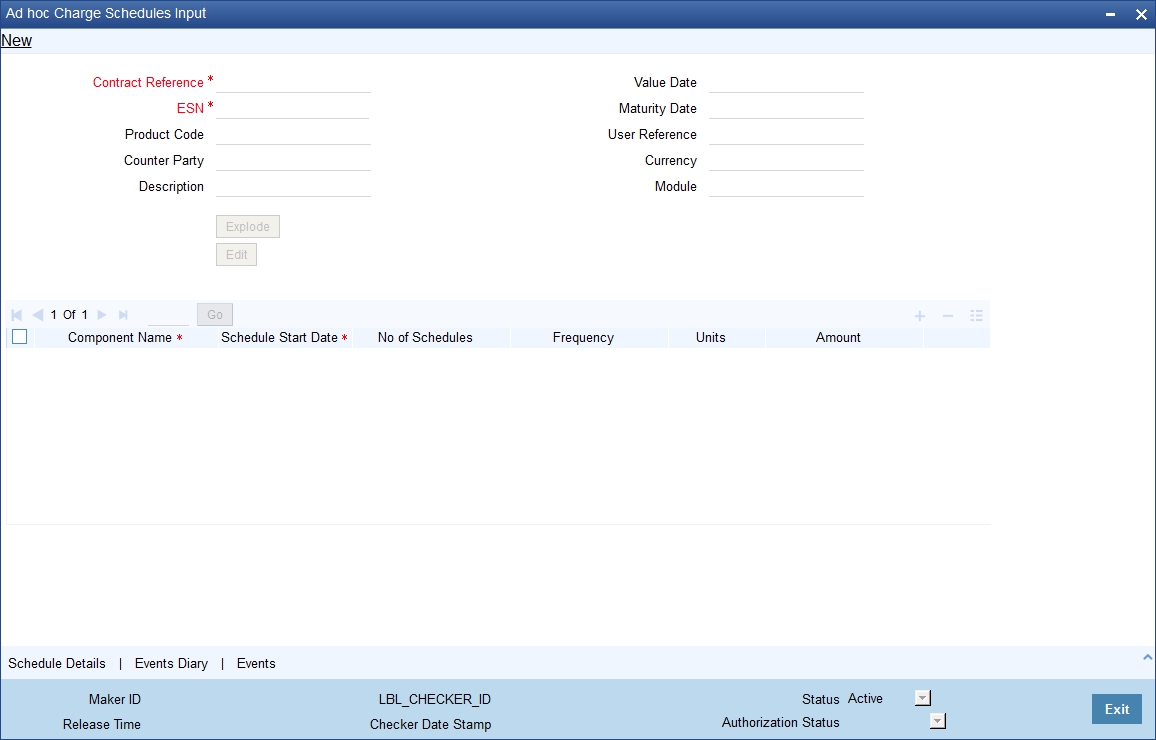Open the Events Diary tab
This screenshot has height=740, width=1156.
click(x=171, y=663)
